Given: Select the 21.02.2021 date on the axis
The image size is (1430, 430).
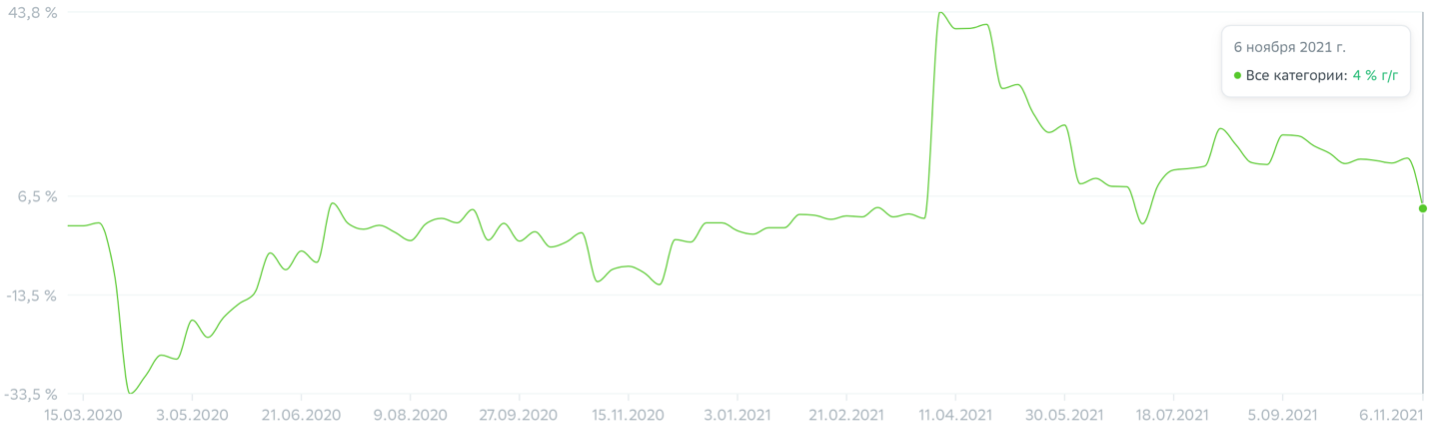Looking at the screenshot, I should coord(843,414).
